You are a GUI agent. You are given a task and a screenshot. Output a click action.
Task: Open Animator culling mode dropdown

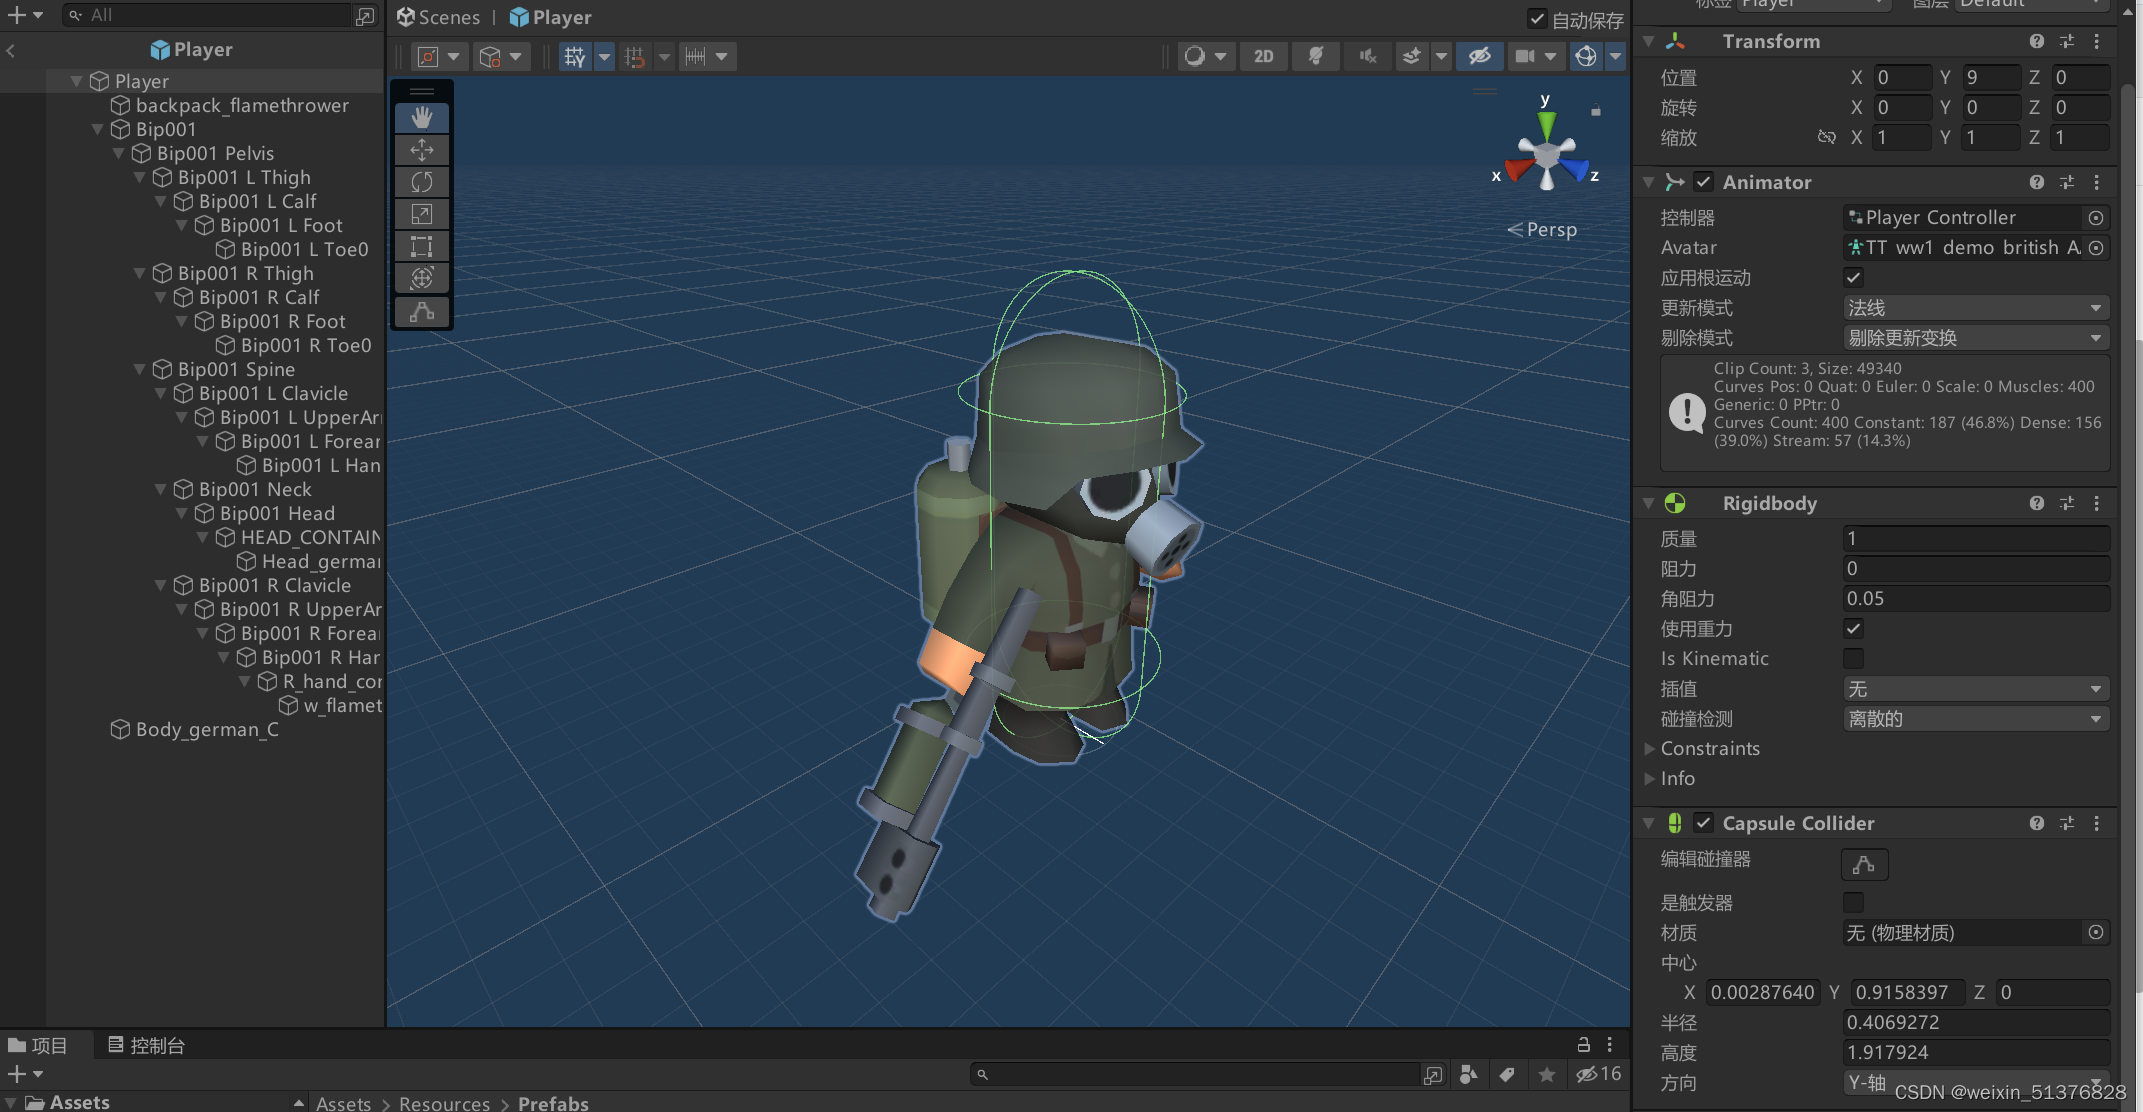[x=1976, y=338]
